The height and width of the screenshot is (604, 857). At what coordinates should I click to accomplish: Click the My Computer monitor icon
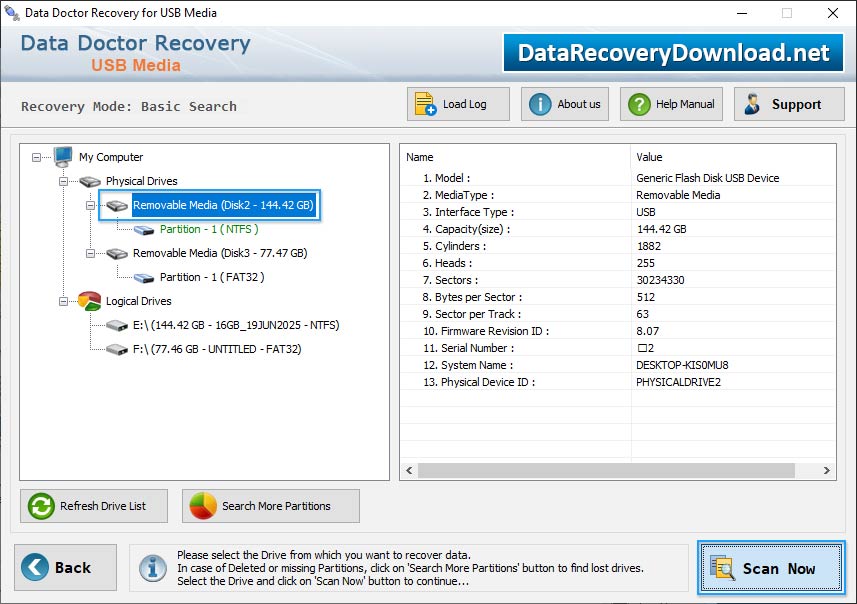[x=63, y=157]
